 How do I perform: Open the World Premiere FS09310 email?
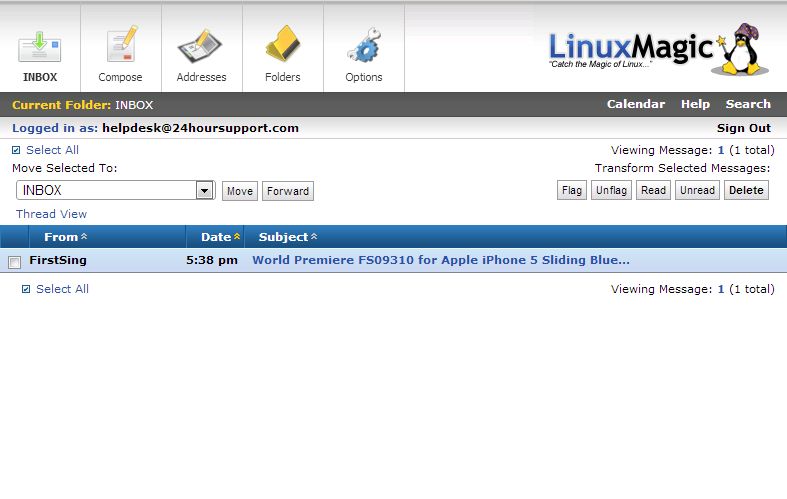[x=440, y=260]
